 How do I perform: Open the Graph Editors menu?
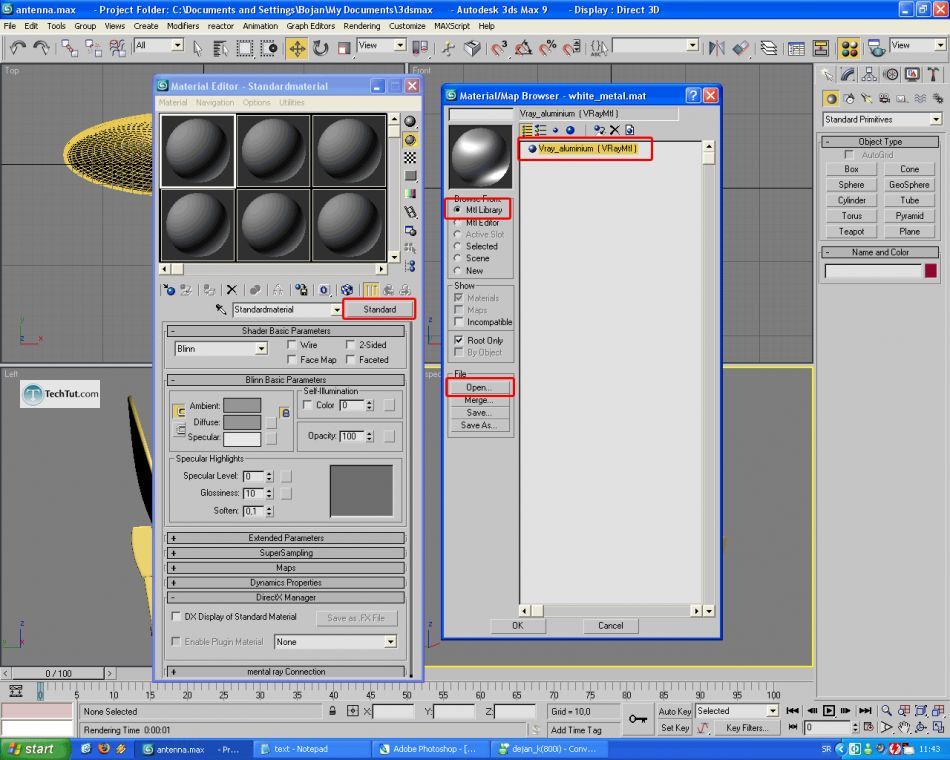click(x=310, y=26)
